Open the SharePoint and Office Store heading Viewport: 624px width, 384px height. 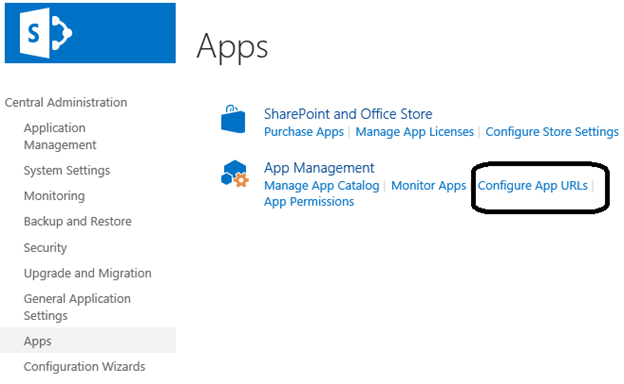point(348,114)
